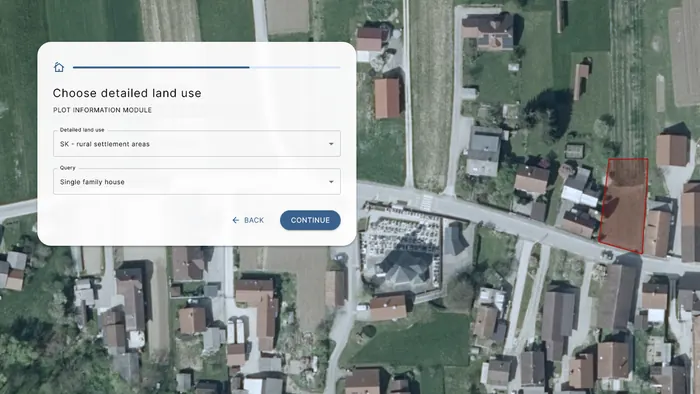Go back with the BACK button
Viewport: 700px width, 394px height.
pos(248,220)
